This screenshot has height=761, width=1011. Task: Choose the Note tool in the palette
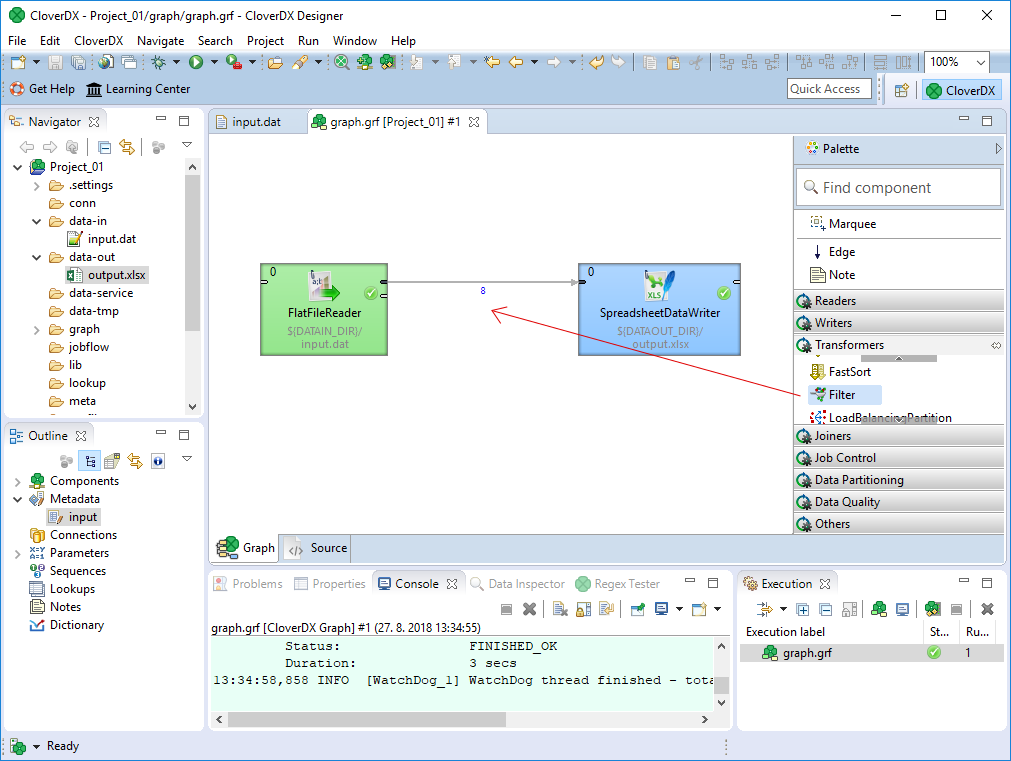click(x=841, y=275)
